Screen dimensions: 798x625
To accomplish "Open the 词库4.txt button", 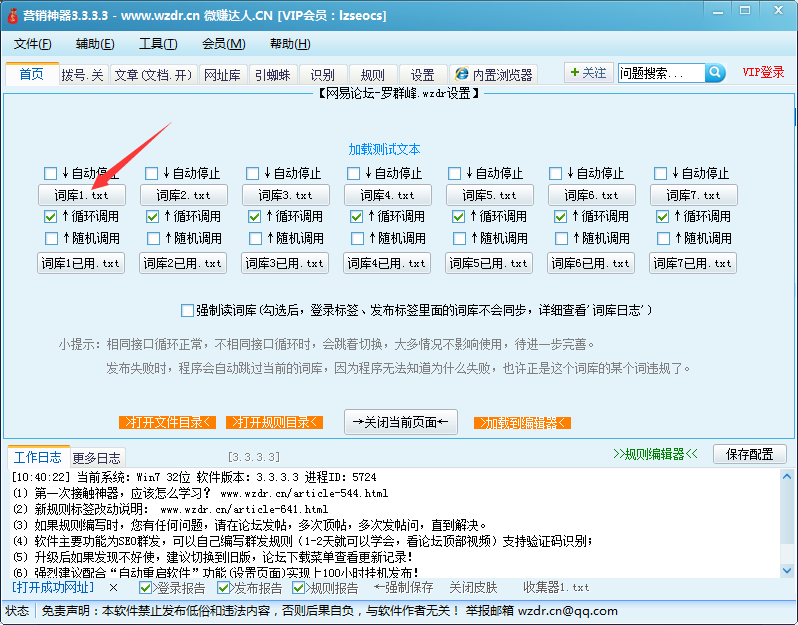I will coord(388,195).
